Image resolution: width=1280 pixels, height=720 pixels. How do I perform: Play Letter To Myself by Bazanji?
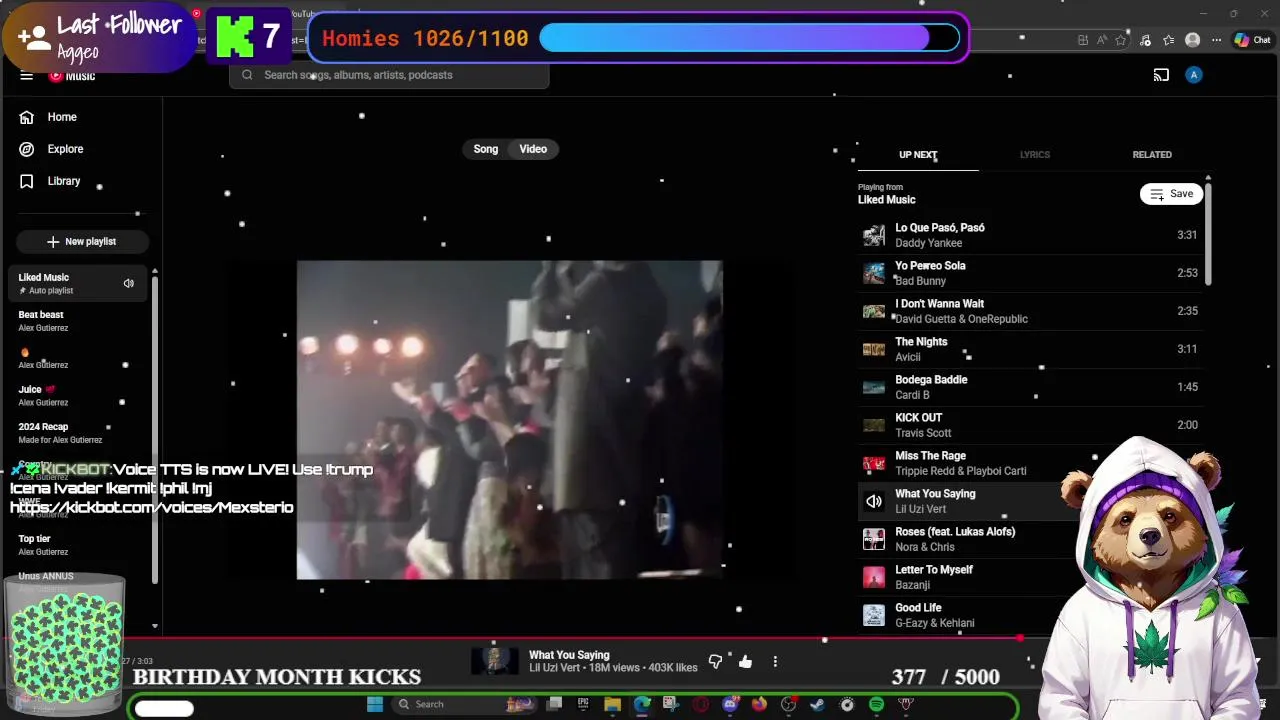click(x=1030, y=577)
